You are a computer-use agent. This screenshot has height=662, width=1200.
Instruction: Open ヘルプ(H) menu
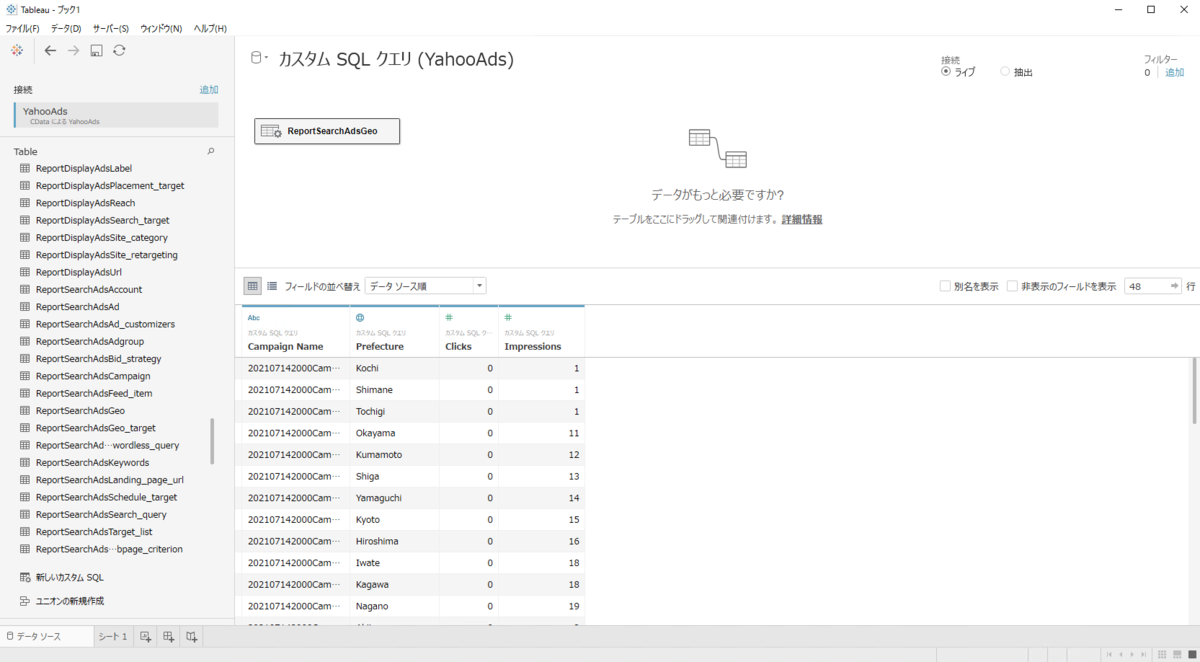point(210,28)
